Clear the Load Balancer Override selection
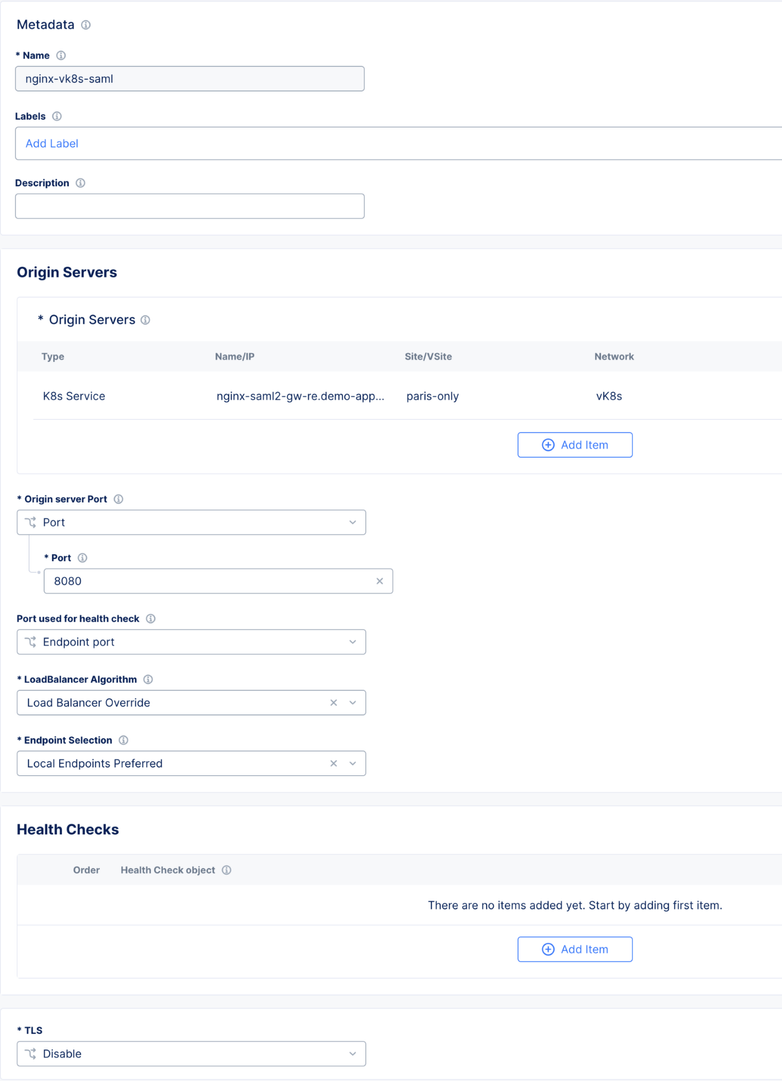Image resolution: width=782 pixels, height=1081 pixels. click(x=334, y=703)
